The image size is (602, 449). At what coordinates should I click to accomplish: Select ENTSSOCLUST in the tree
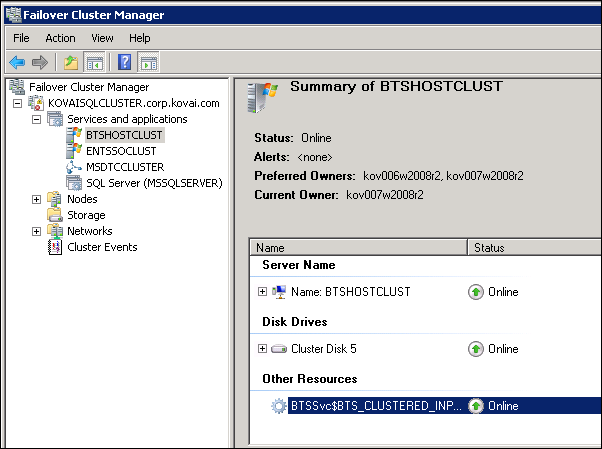tap(121, 151)
